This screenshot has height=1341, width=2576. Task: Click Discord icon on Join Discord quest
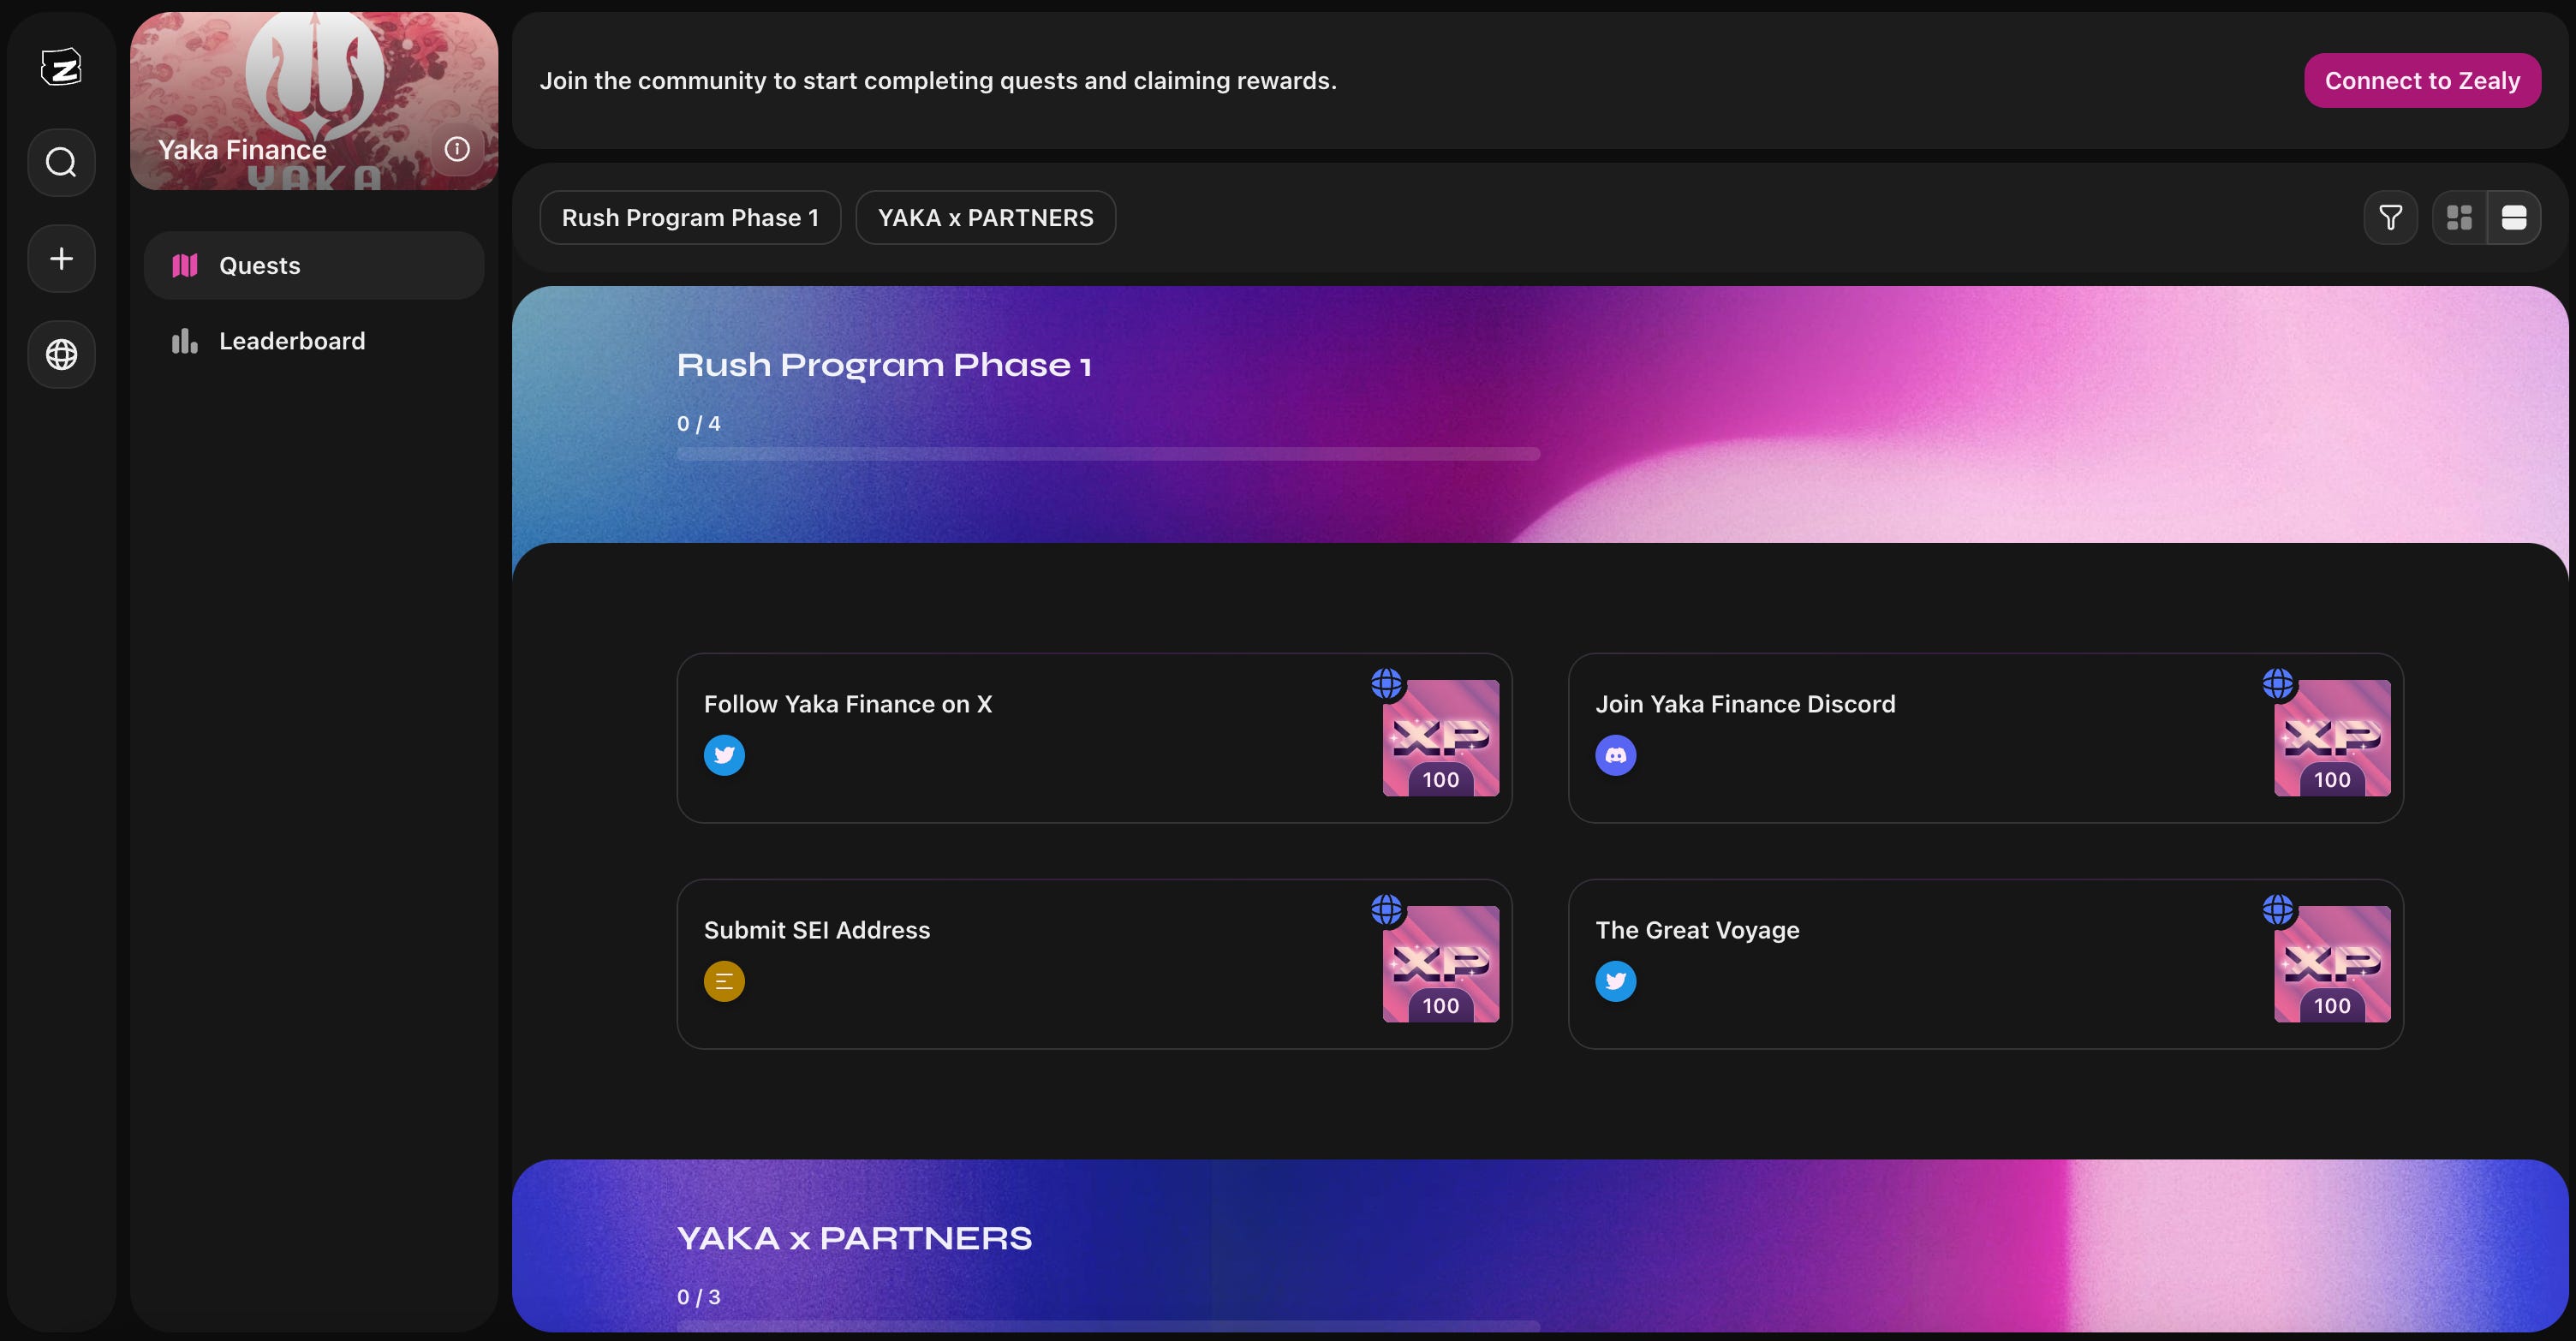tap(1616, 755)
